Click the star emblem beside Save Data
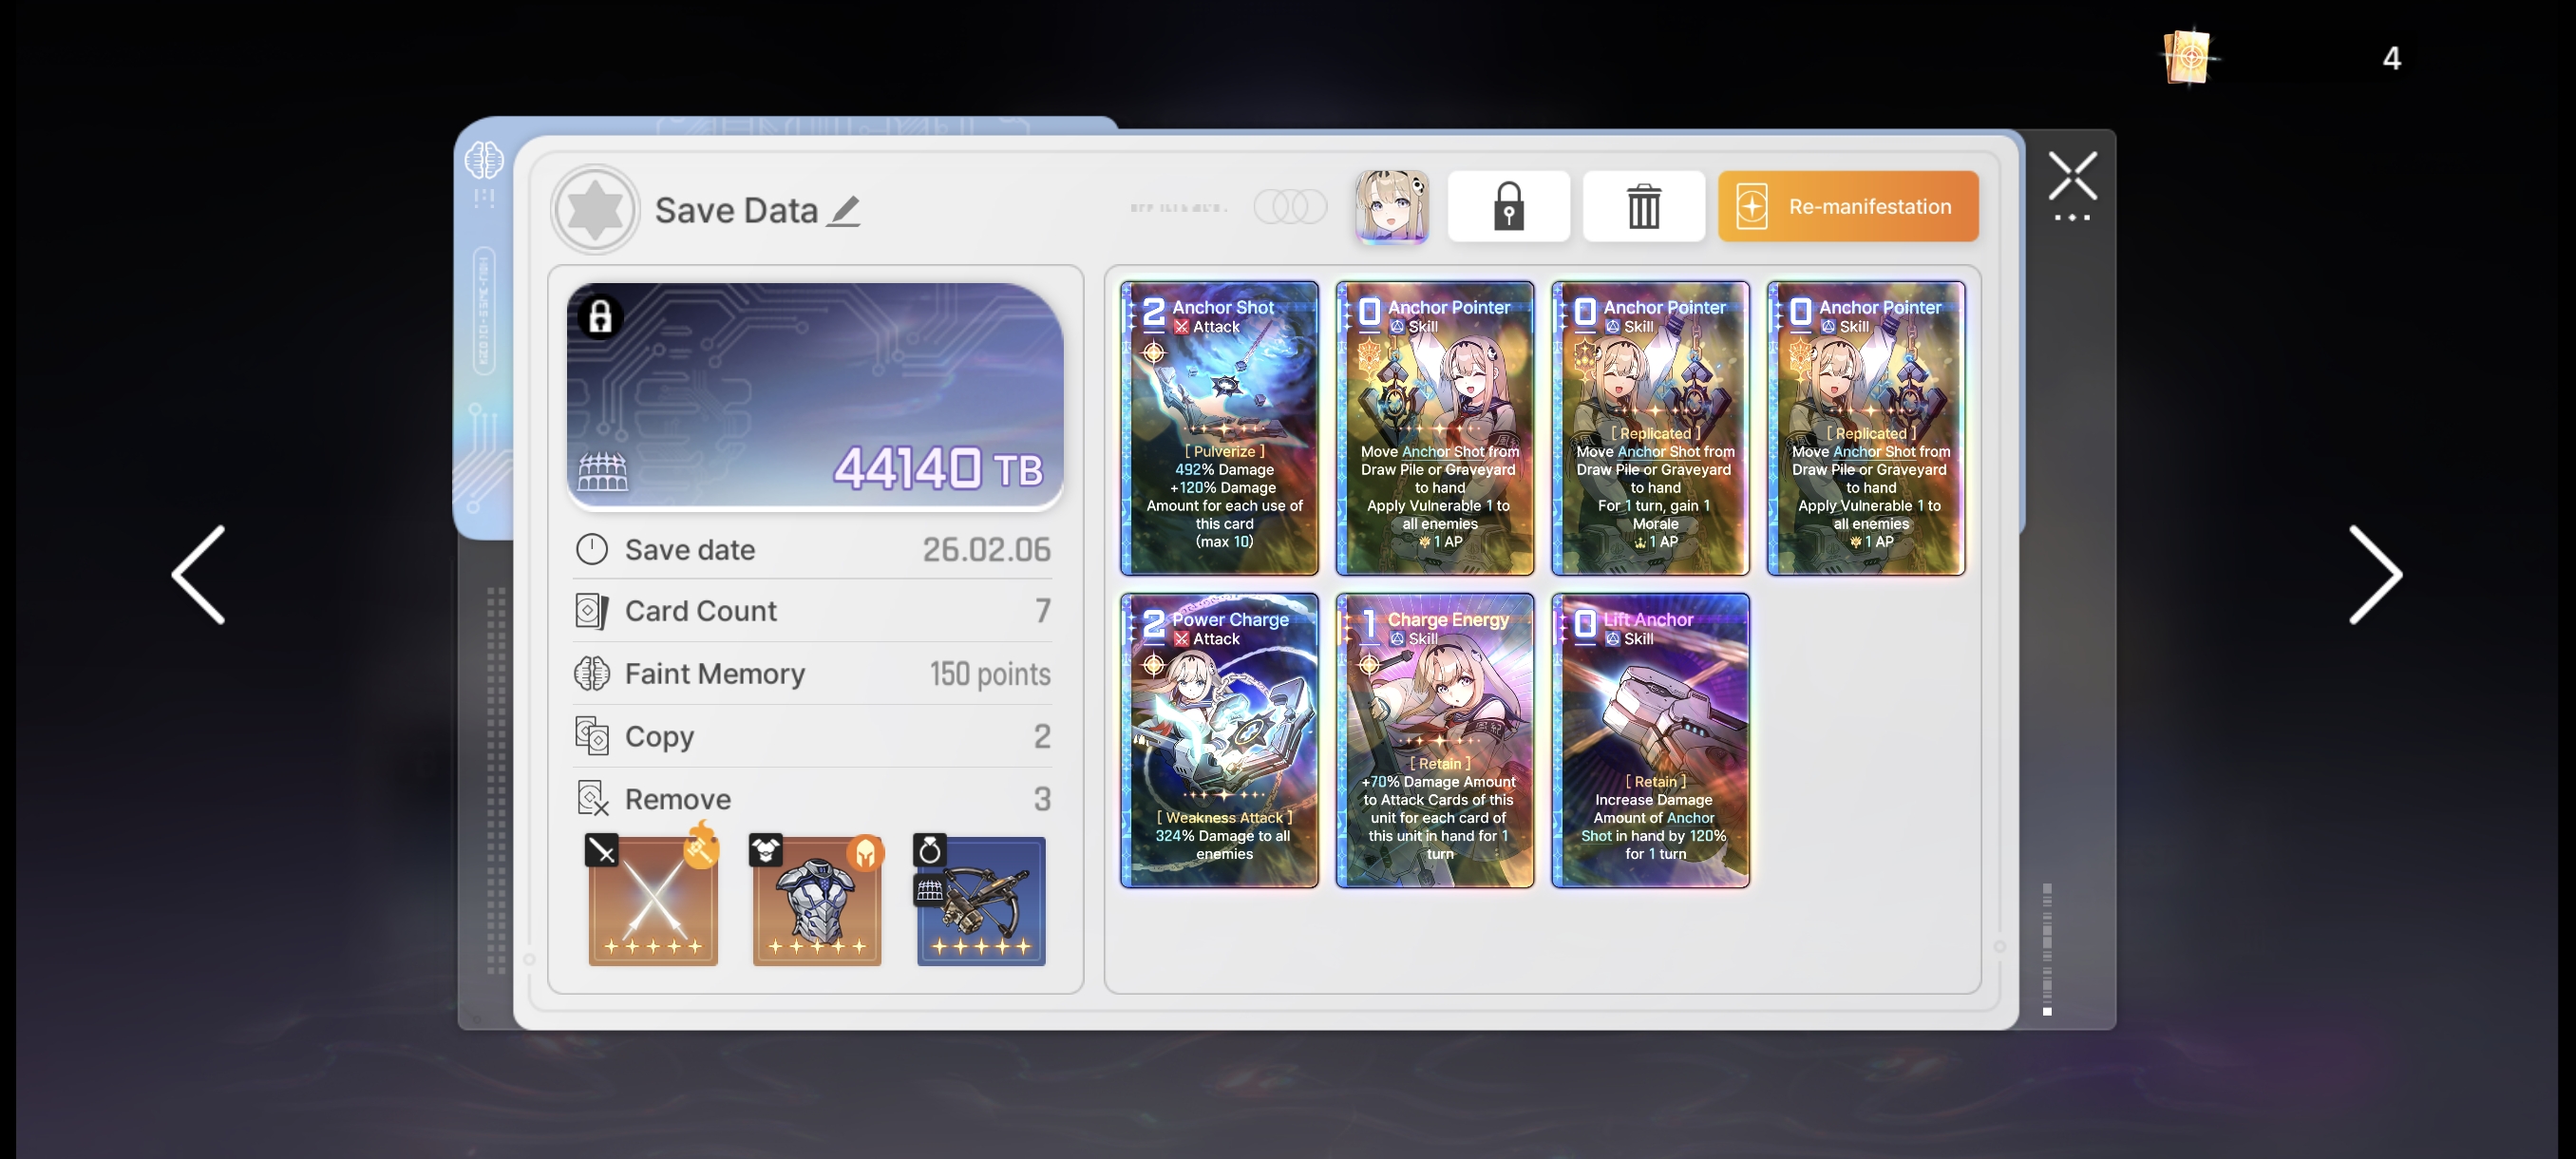The width and height of the screenshot is (2576, 1159). tap(595, 210)
